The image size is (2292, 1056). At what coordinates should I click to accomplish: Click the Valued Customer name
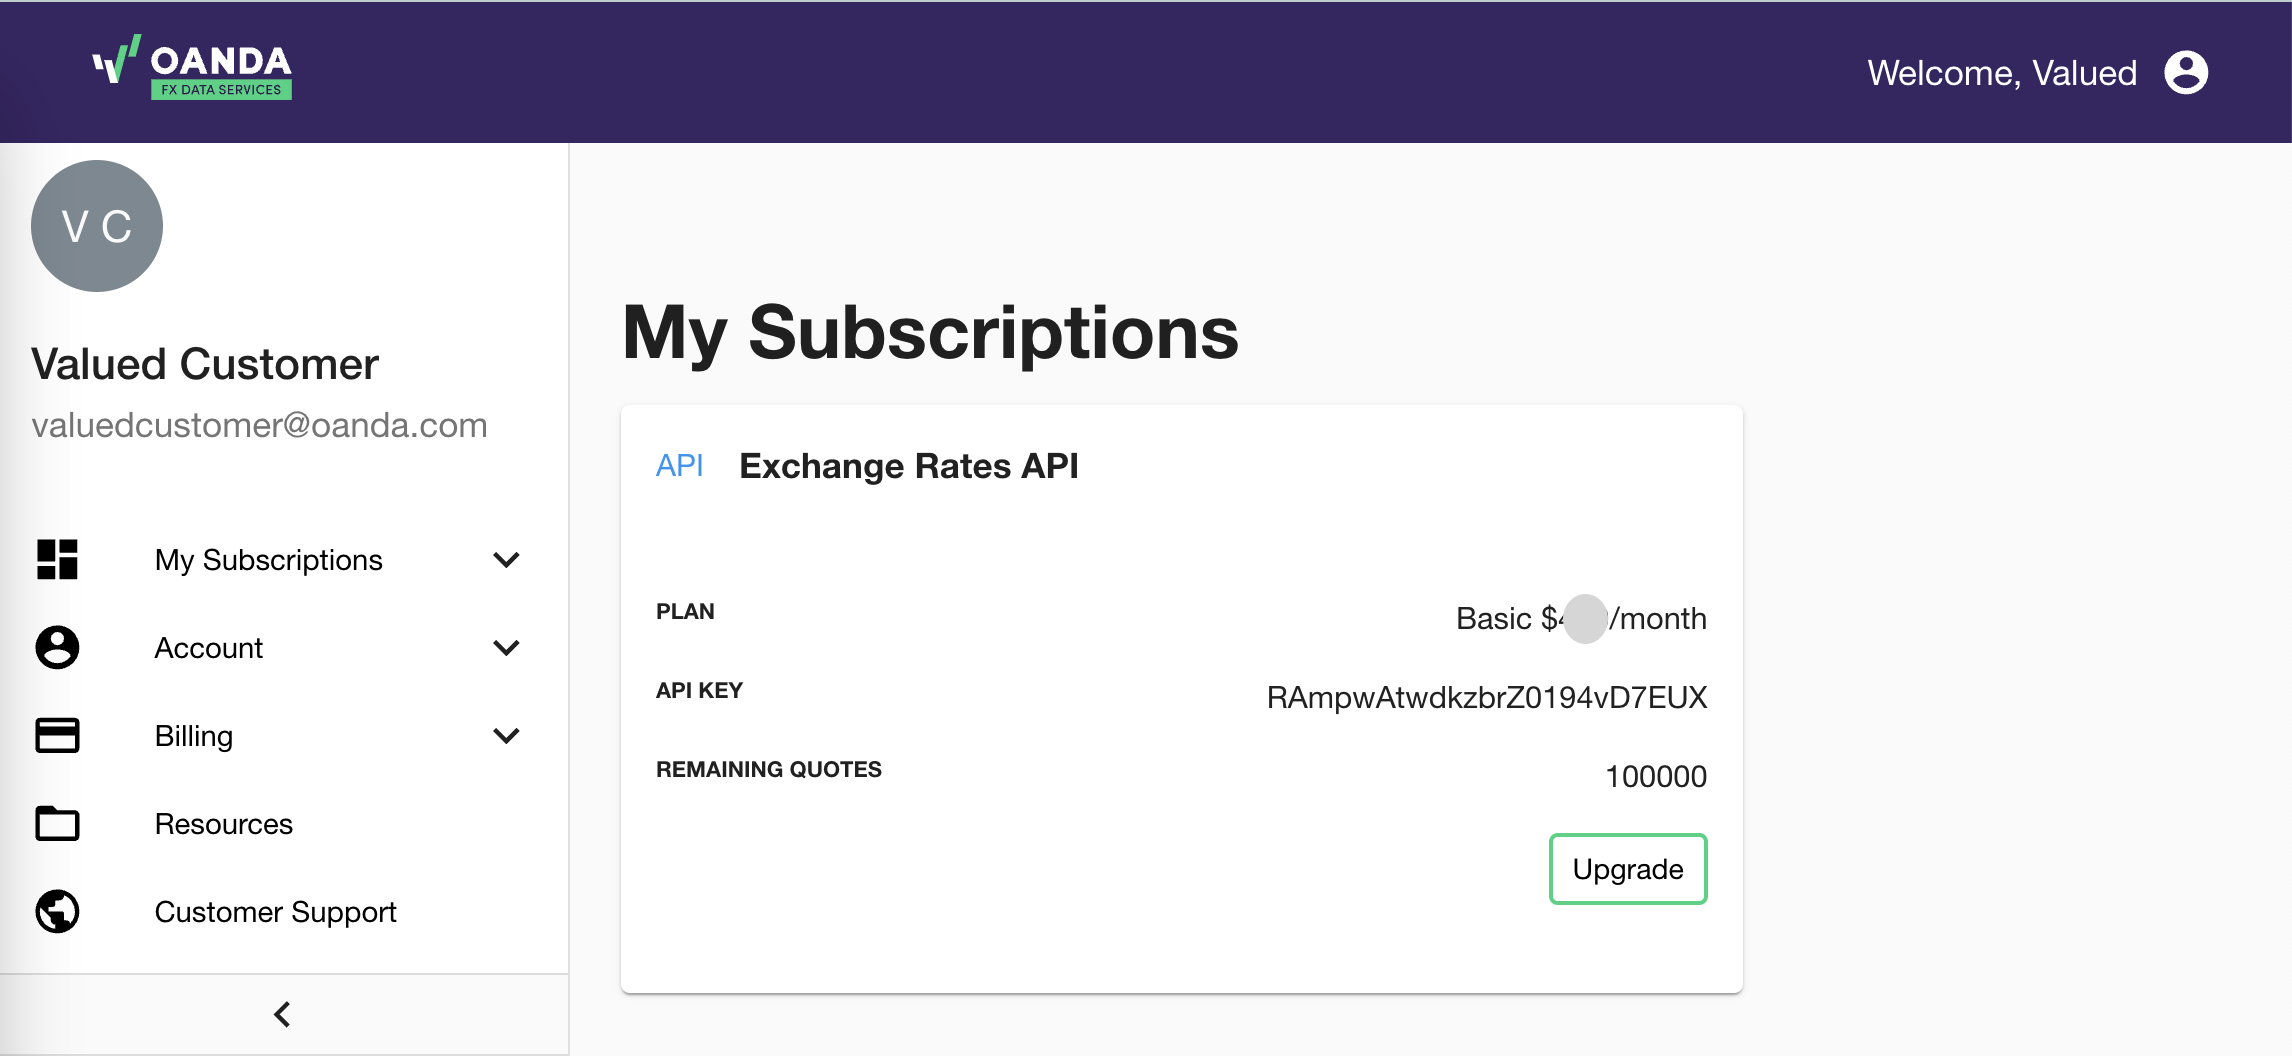[x=205, y=364]
